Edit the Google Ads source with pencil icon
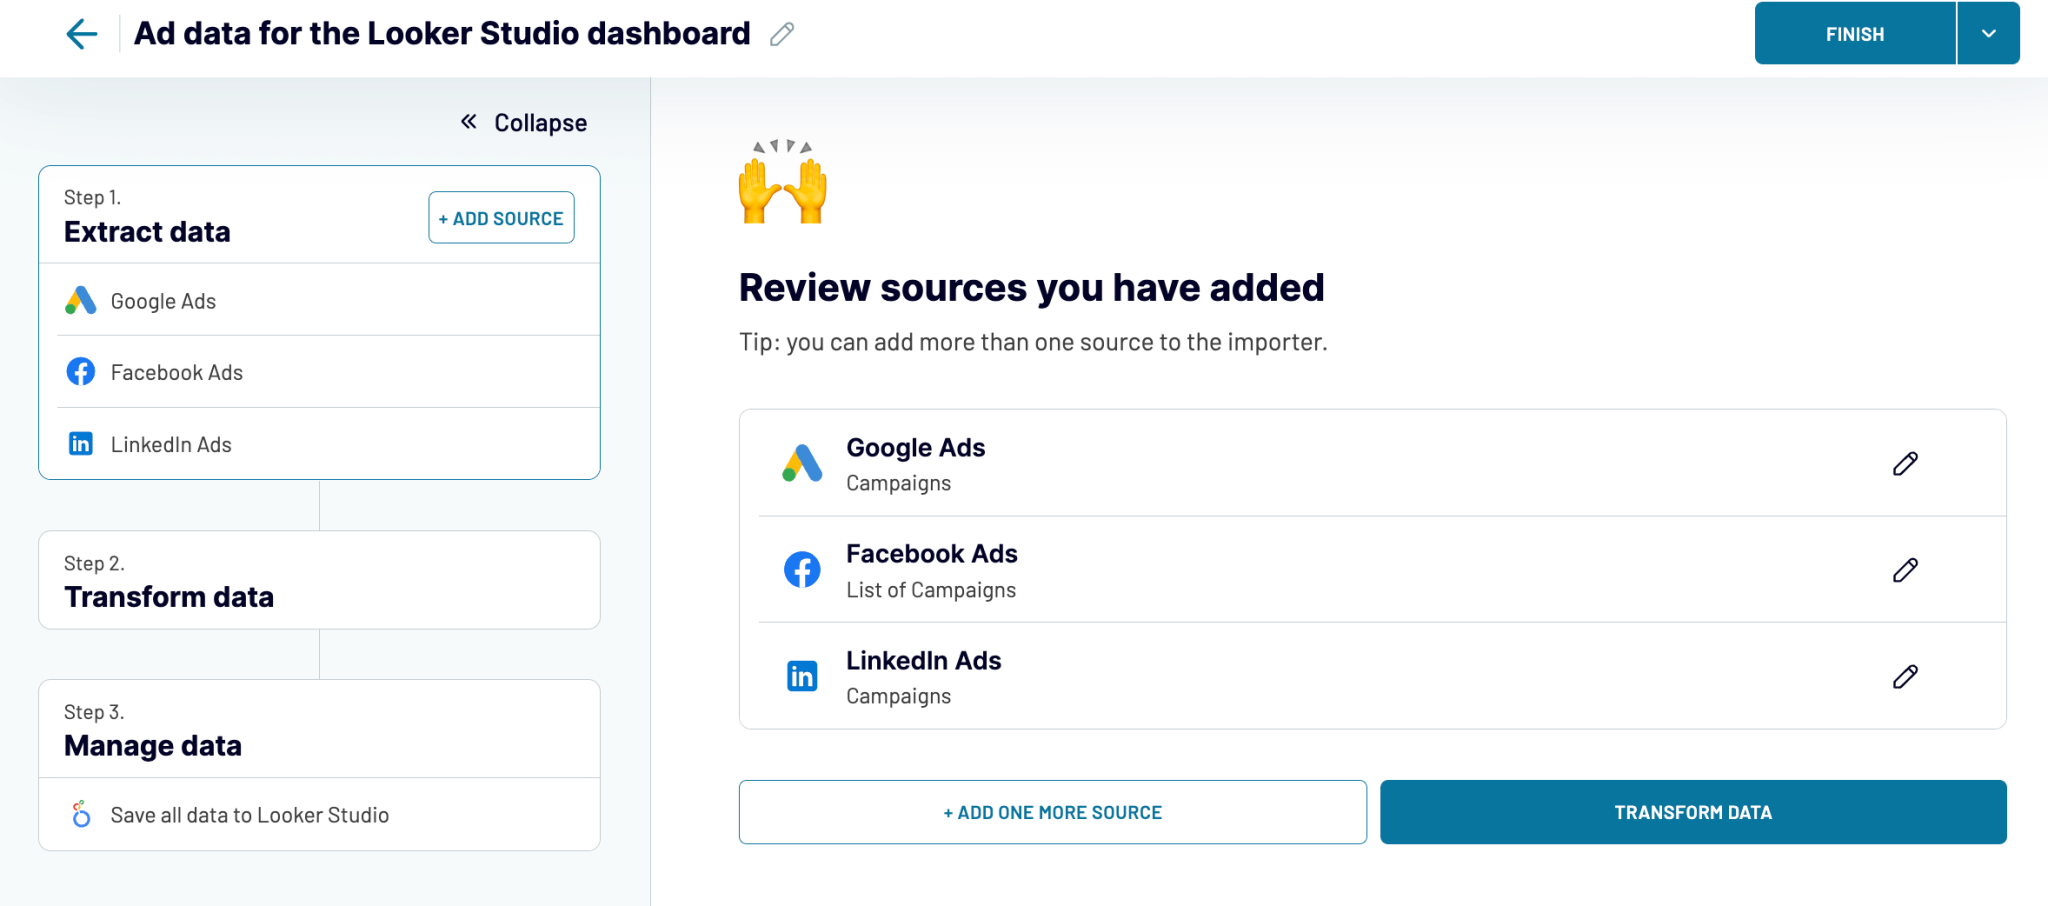The width and height of the screenshot is (2048, 906). point(1905,464)
